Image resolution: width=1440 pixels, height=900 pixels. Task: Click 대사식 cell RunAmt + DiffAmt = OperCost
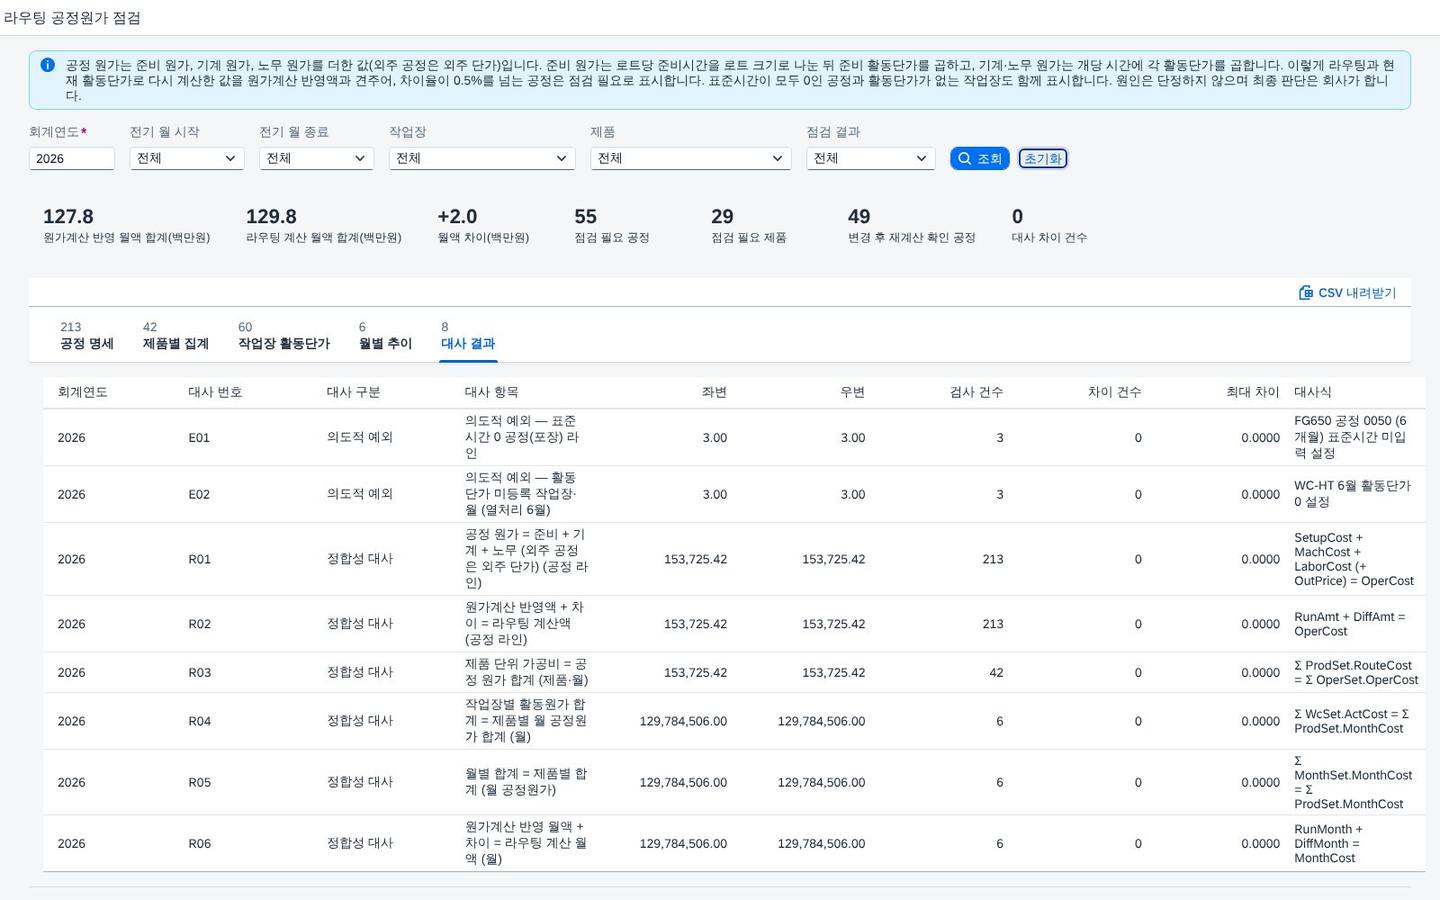[1349, 624]
